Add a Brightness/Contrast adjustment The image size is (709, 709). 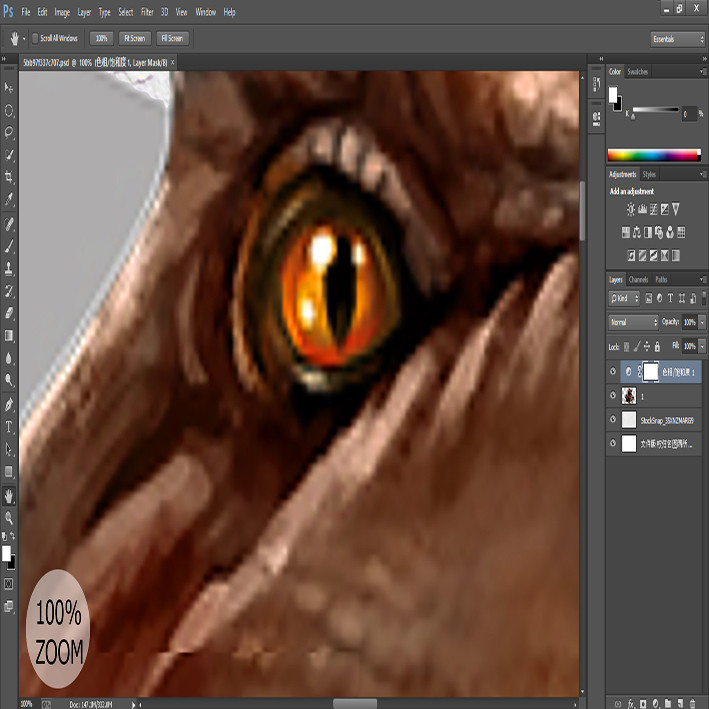(x=631, y=209)
